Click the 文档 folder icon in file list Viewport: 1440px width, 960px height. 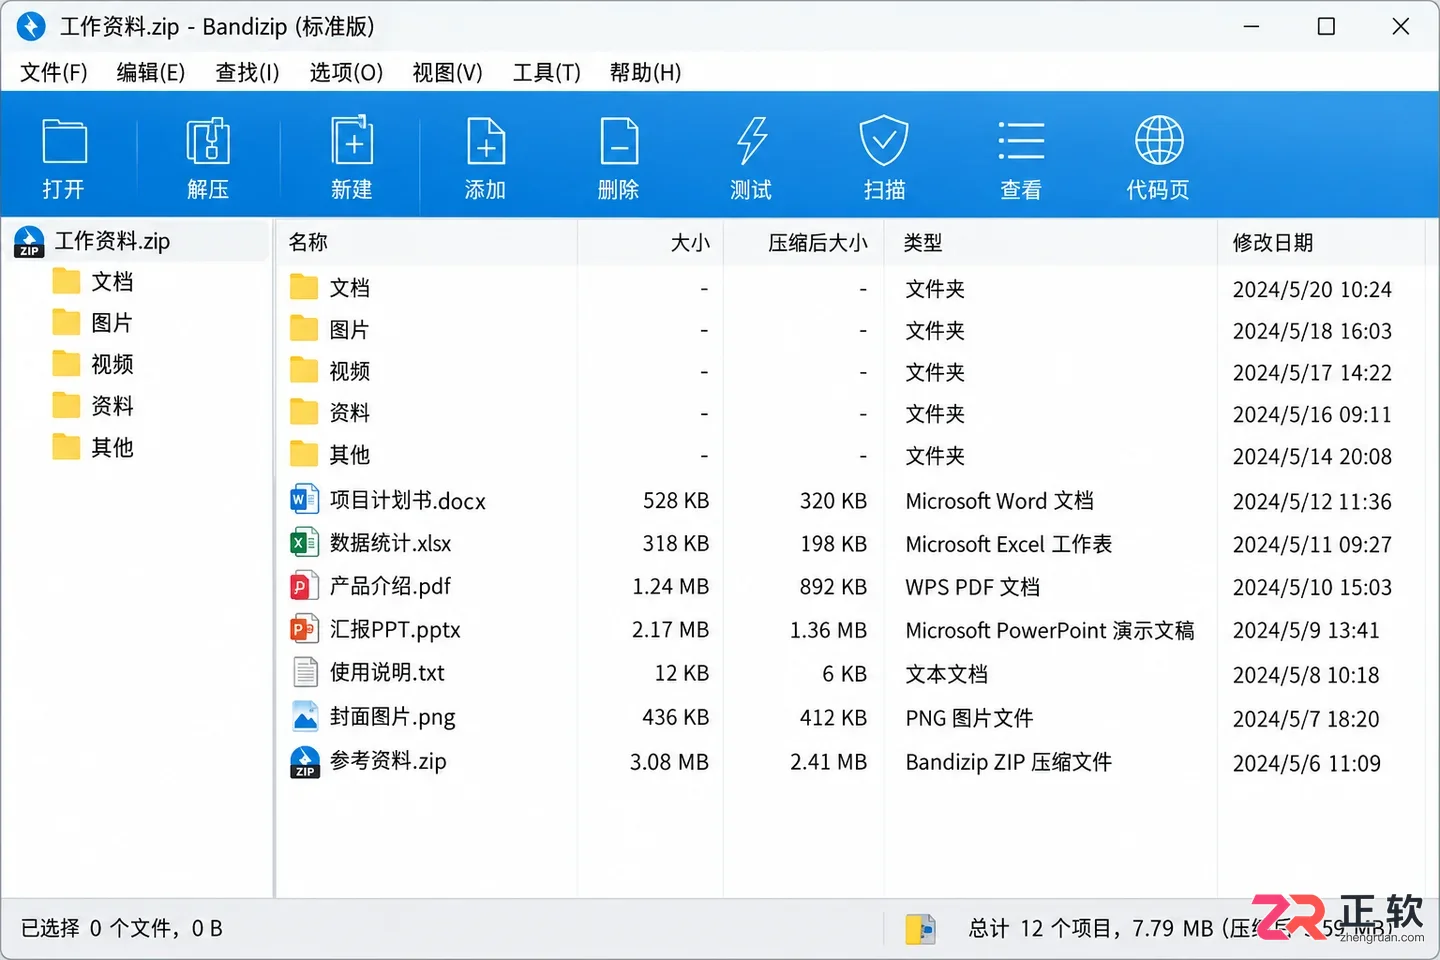304,288
